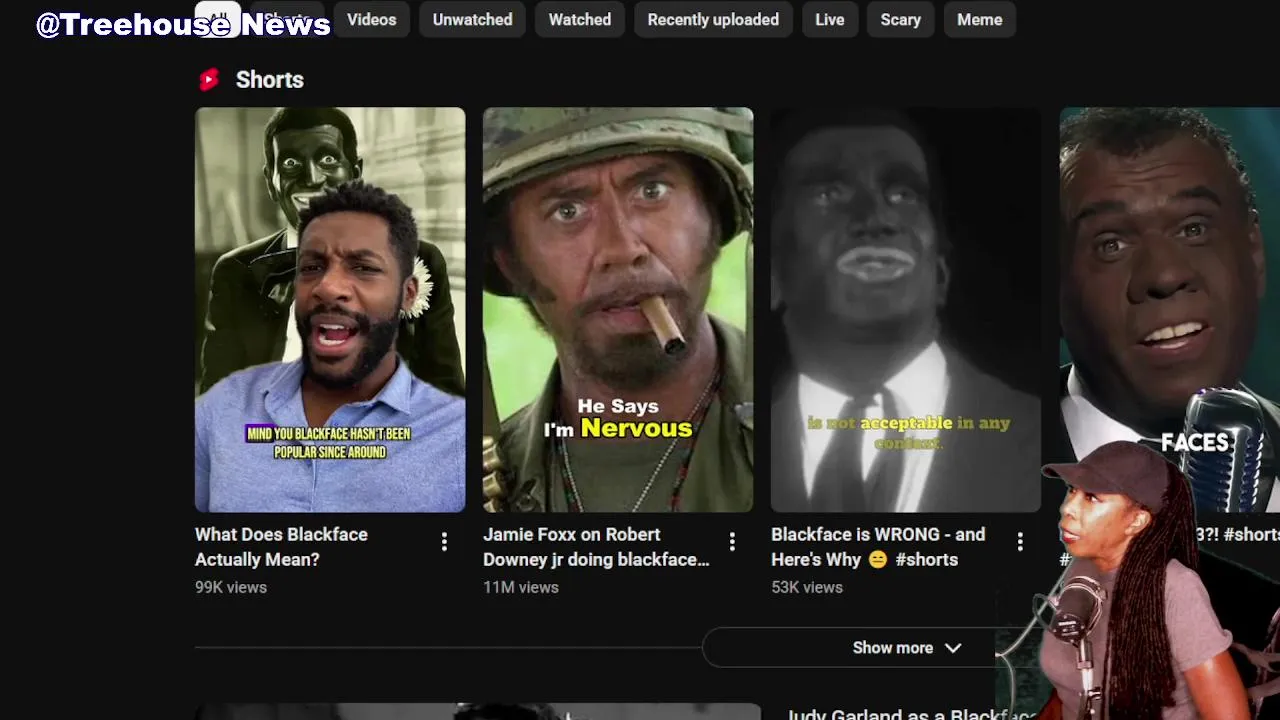Open the 'What Does Blackface Actually Mean?' short thumbnail
Image resolution: width=1280 pixels, height=720 pixels.
330,310
